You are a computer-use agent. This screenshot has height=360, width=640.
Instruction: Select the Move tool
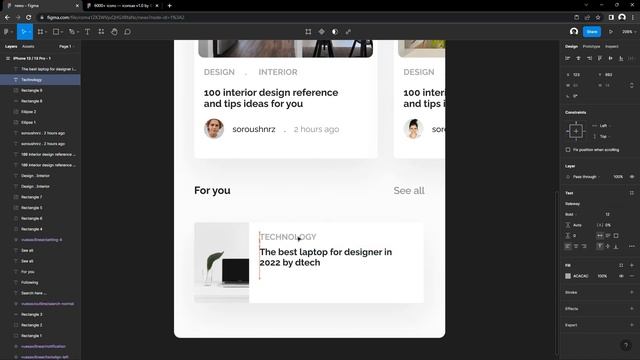point(23,31)
